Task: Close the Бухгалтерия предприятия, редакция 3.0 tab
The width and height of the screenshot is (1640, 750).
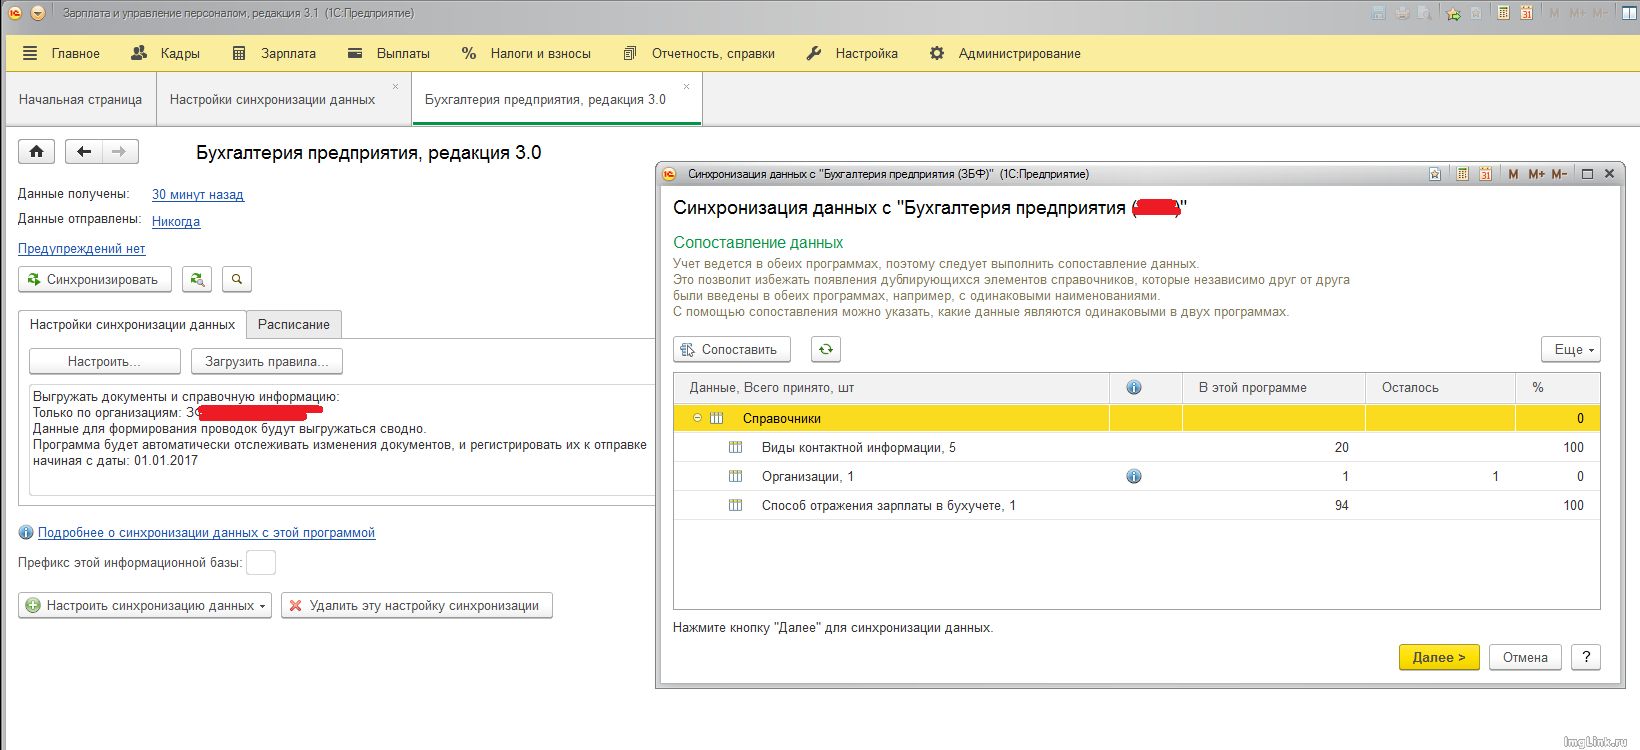Action: (686, 87)
